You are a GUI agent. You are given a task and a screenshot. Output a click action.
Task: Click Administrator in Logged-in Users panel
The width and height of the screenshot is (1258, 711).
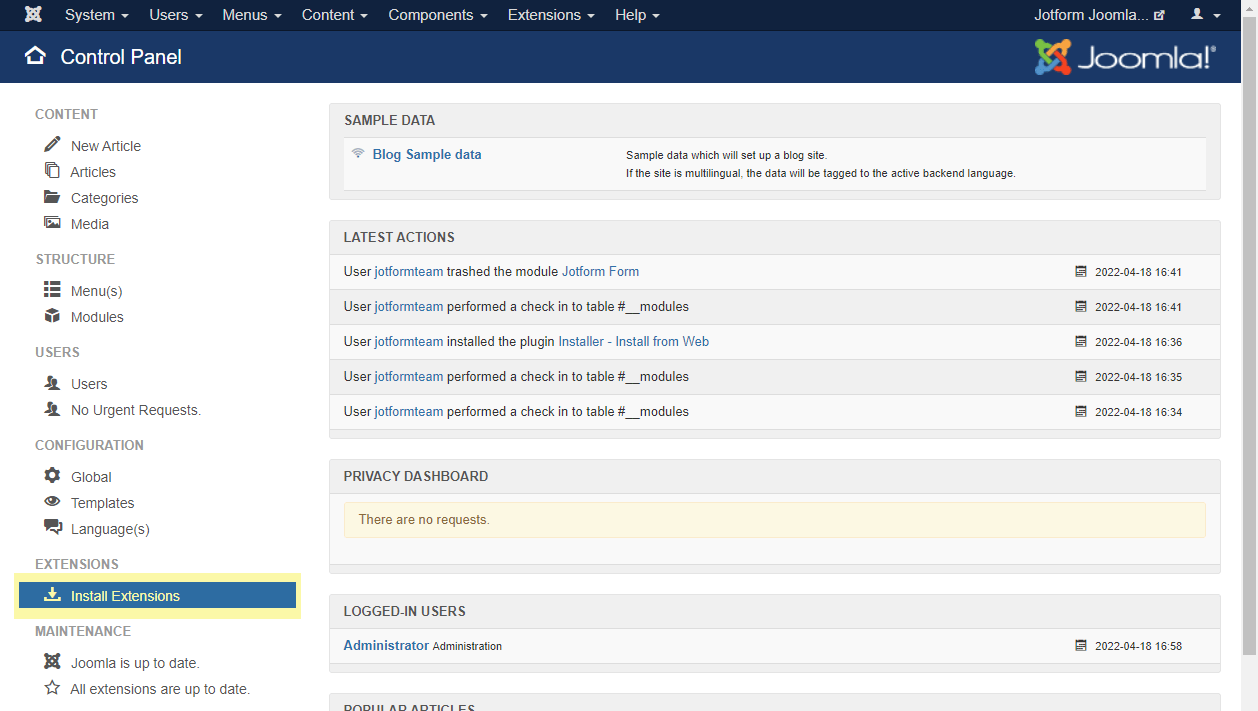386,645
